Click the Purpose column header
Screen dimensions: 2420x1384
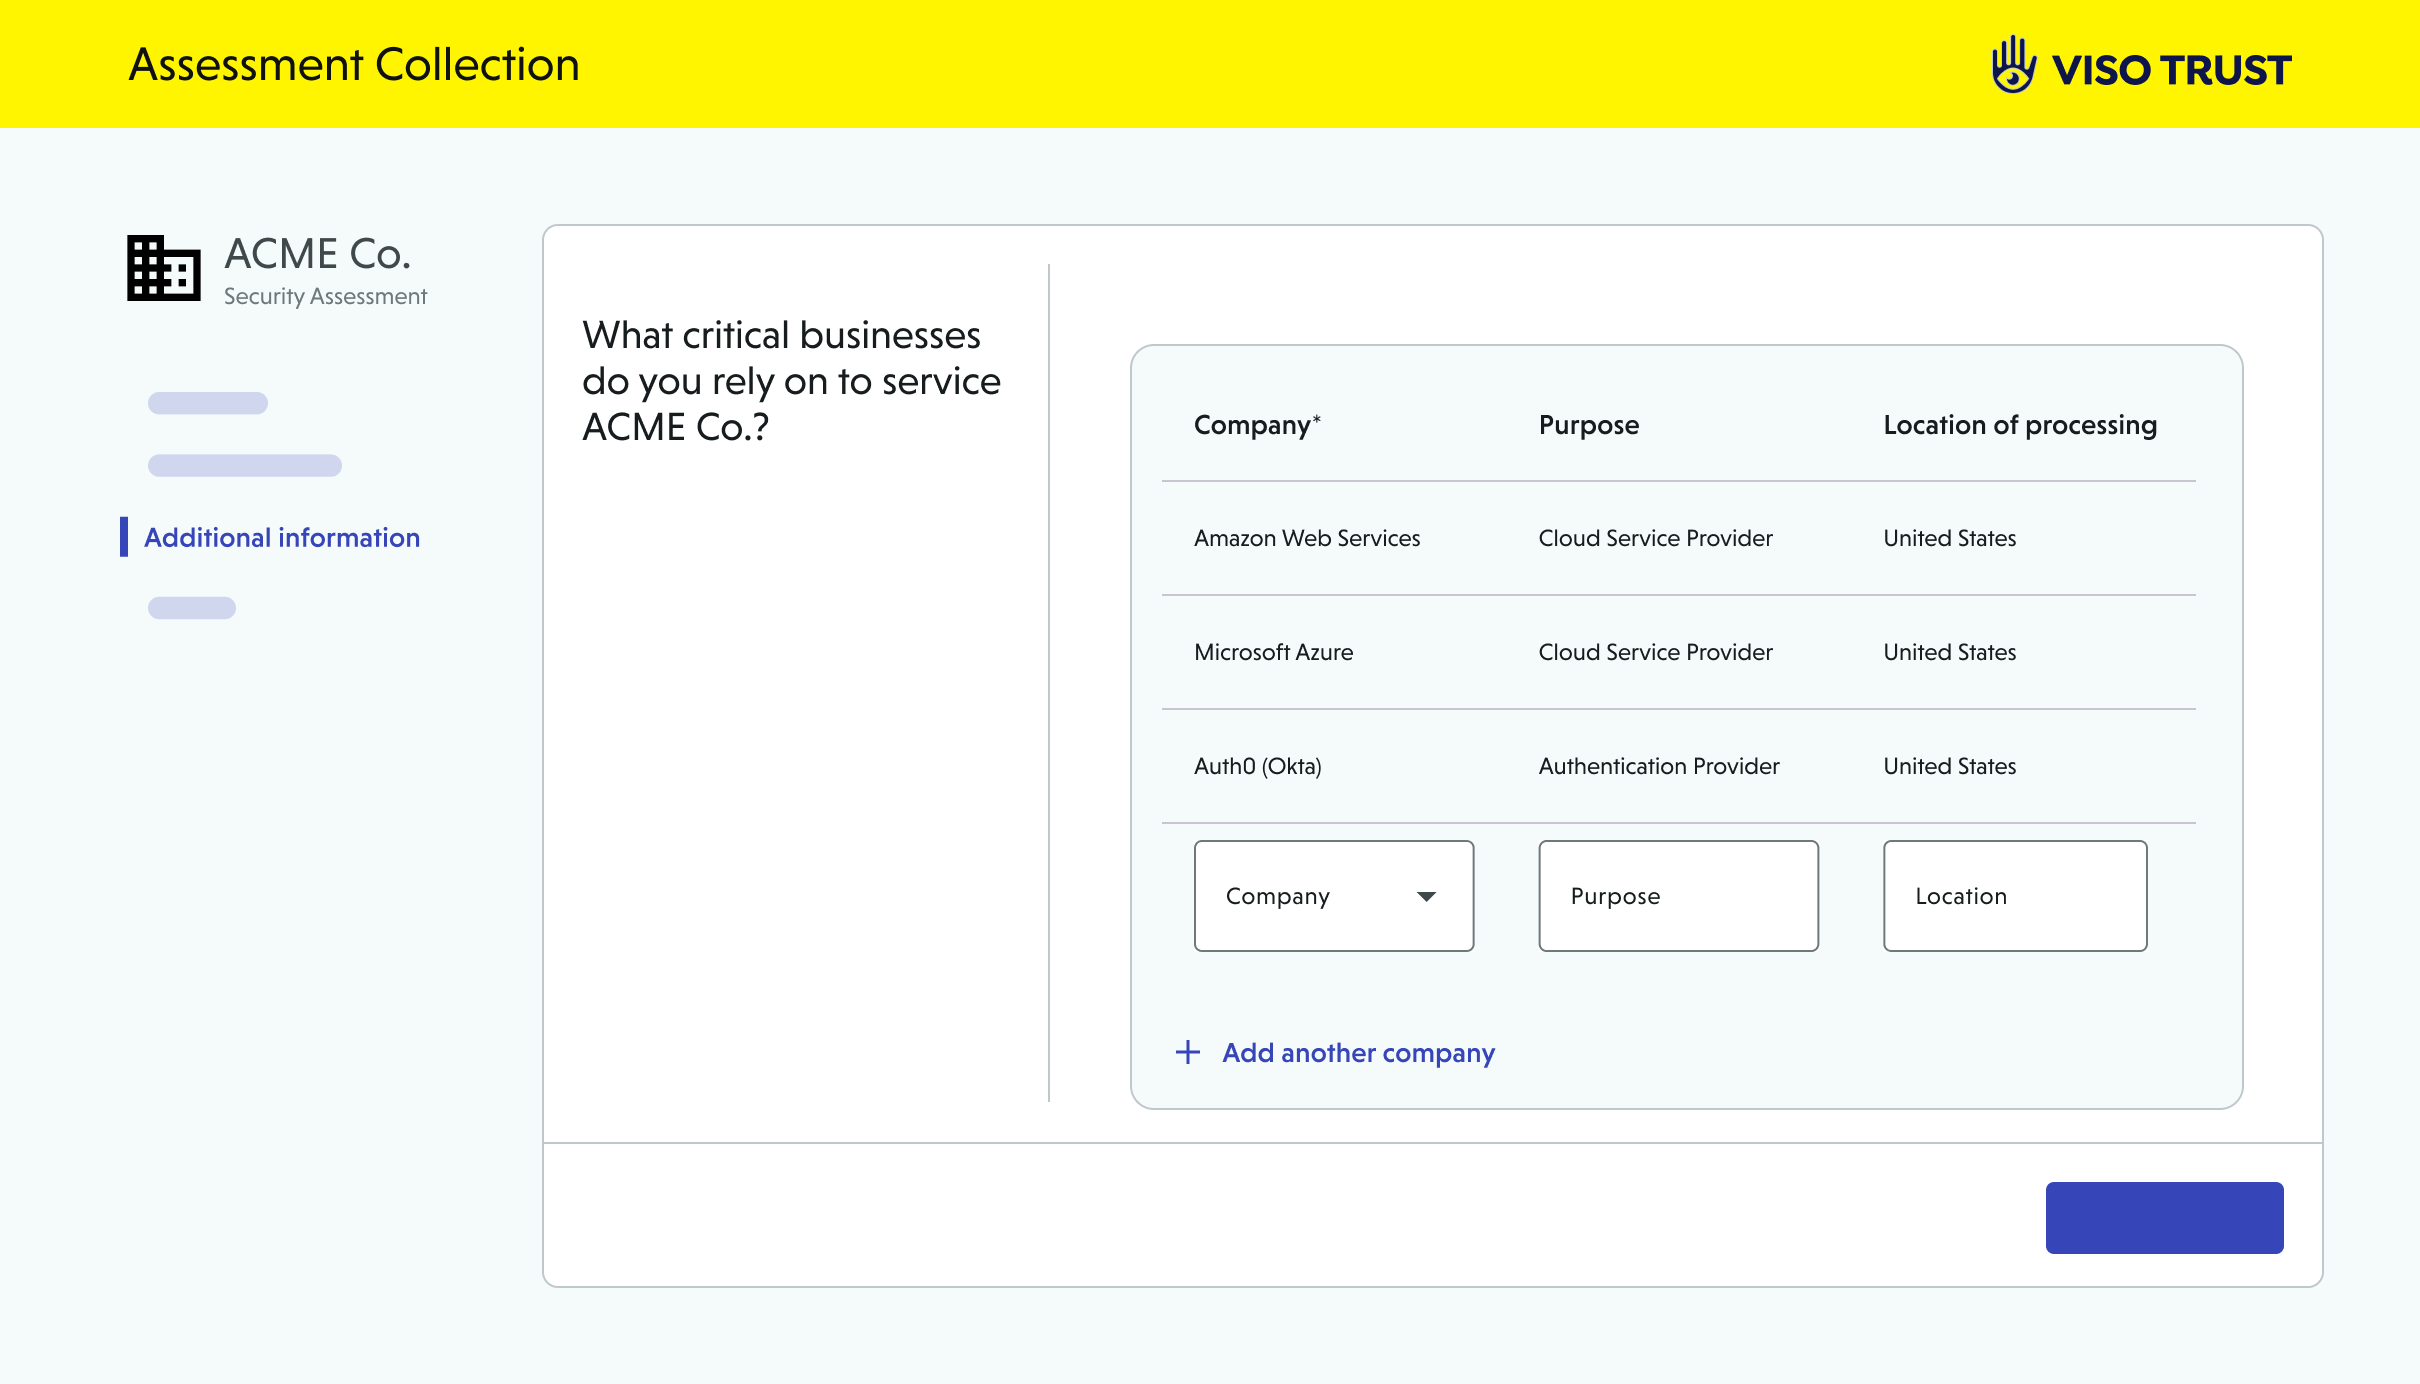pos(1588,425)
